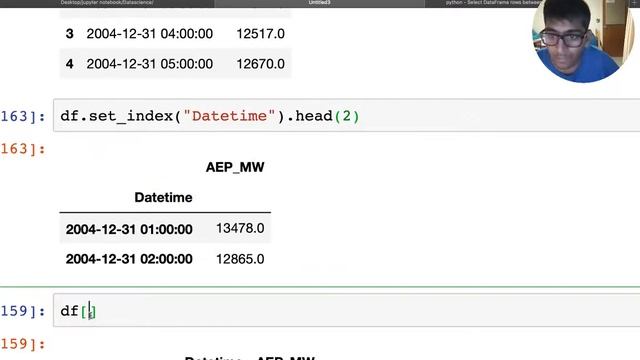
Task: Click the code cell containing df.set_index("Datetime").head(2)
Action: pos(346,116)
